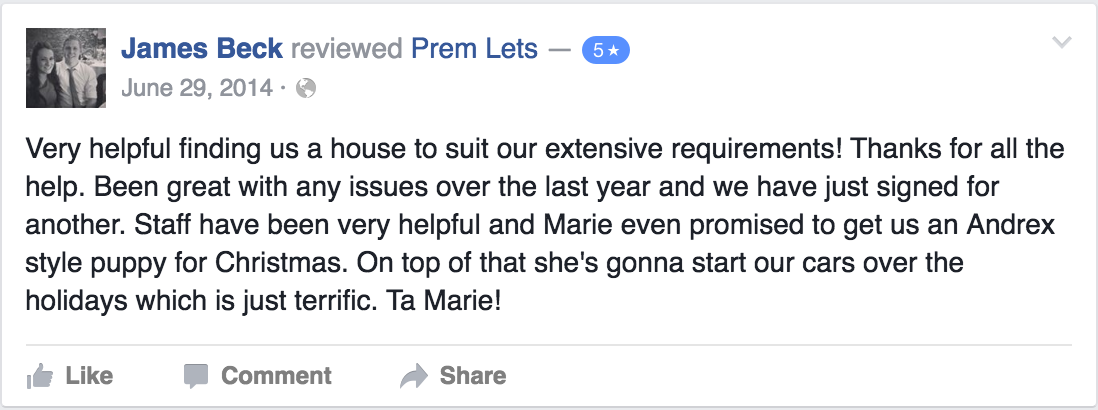Viewport: 1098px width, 410px height.
Task: Click the review text's first line
Action: [545, 149]
